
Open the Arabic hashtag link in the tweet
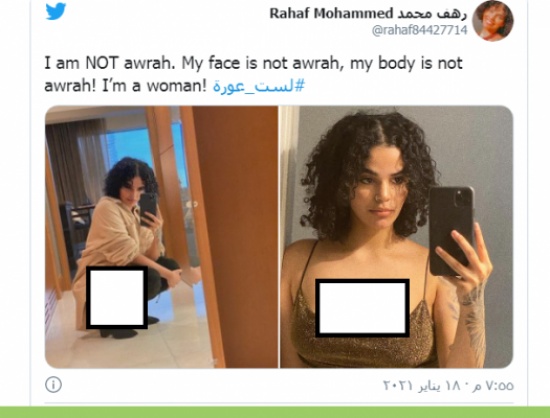(x=259, y=86)
